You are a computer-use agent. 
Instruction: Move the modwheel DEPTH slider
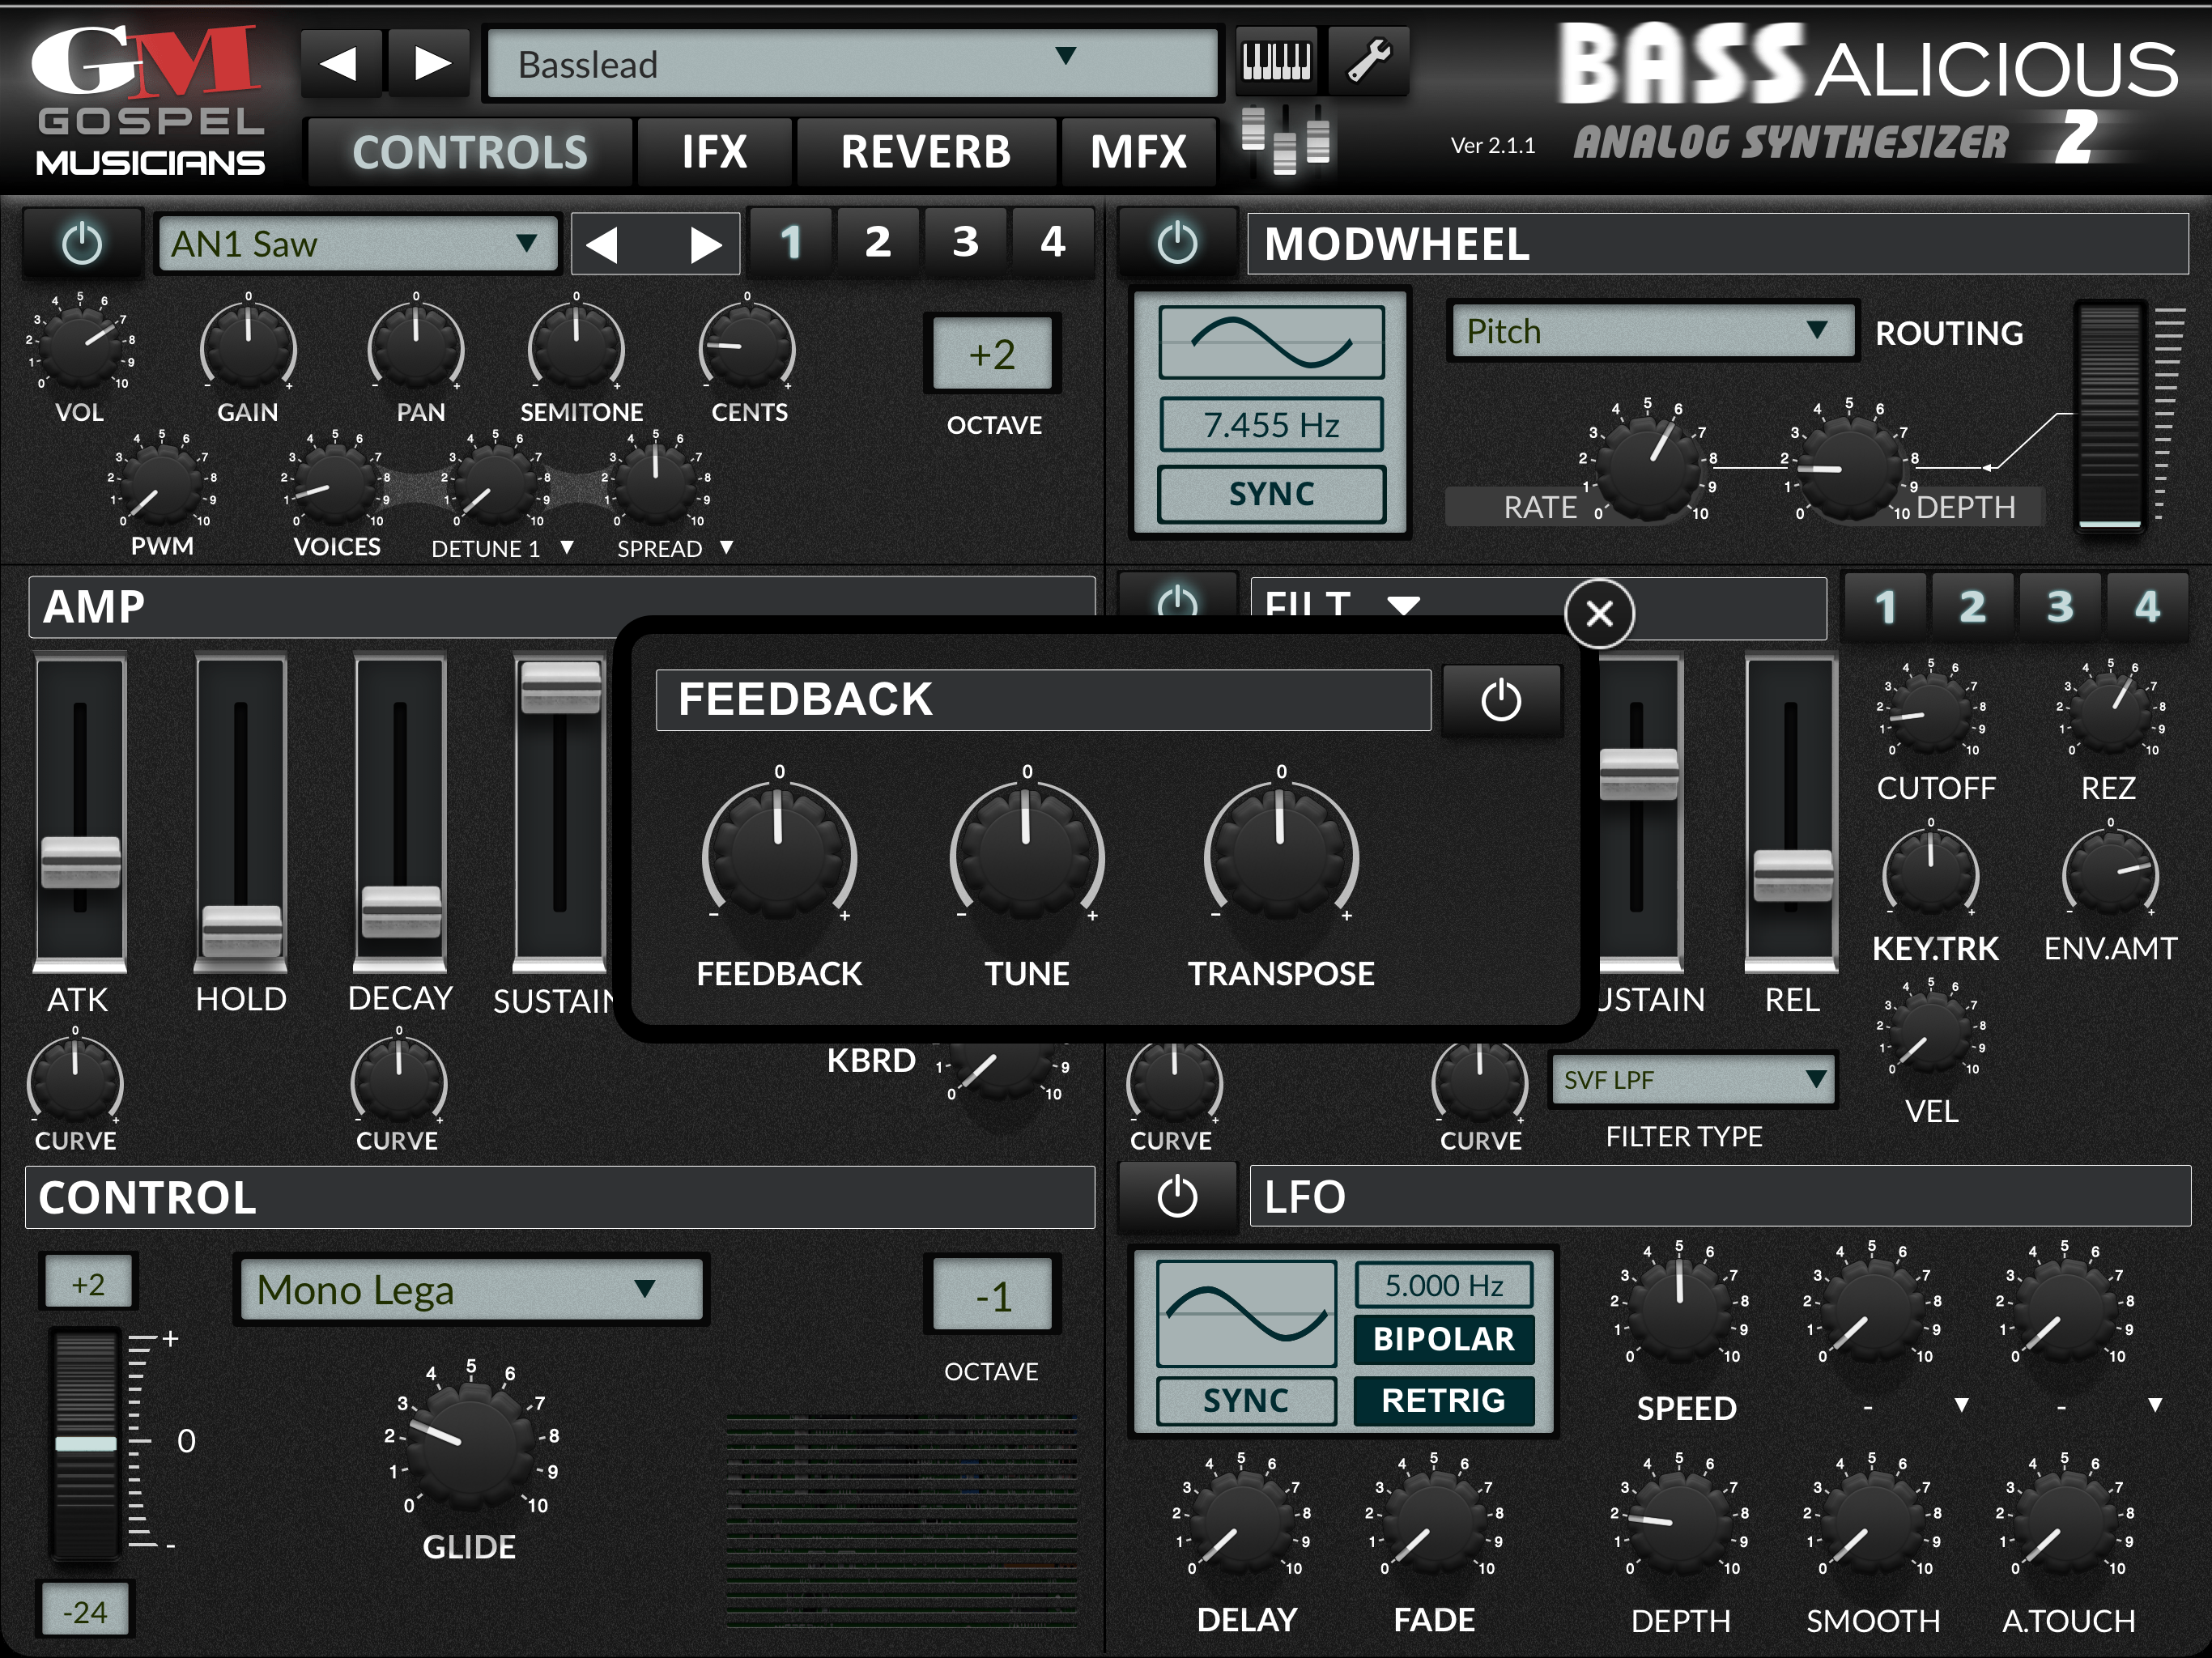tap(2110, 420)
